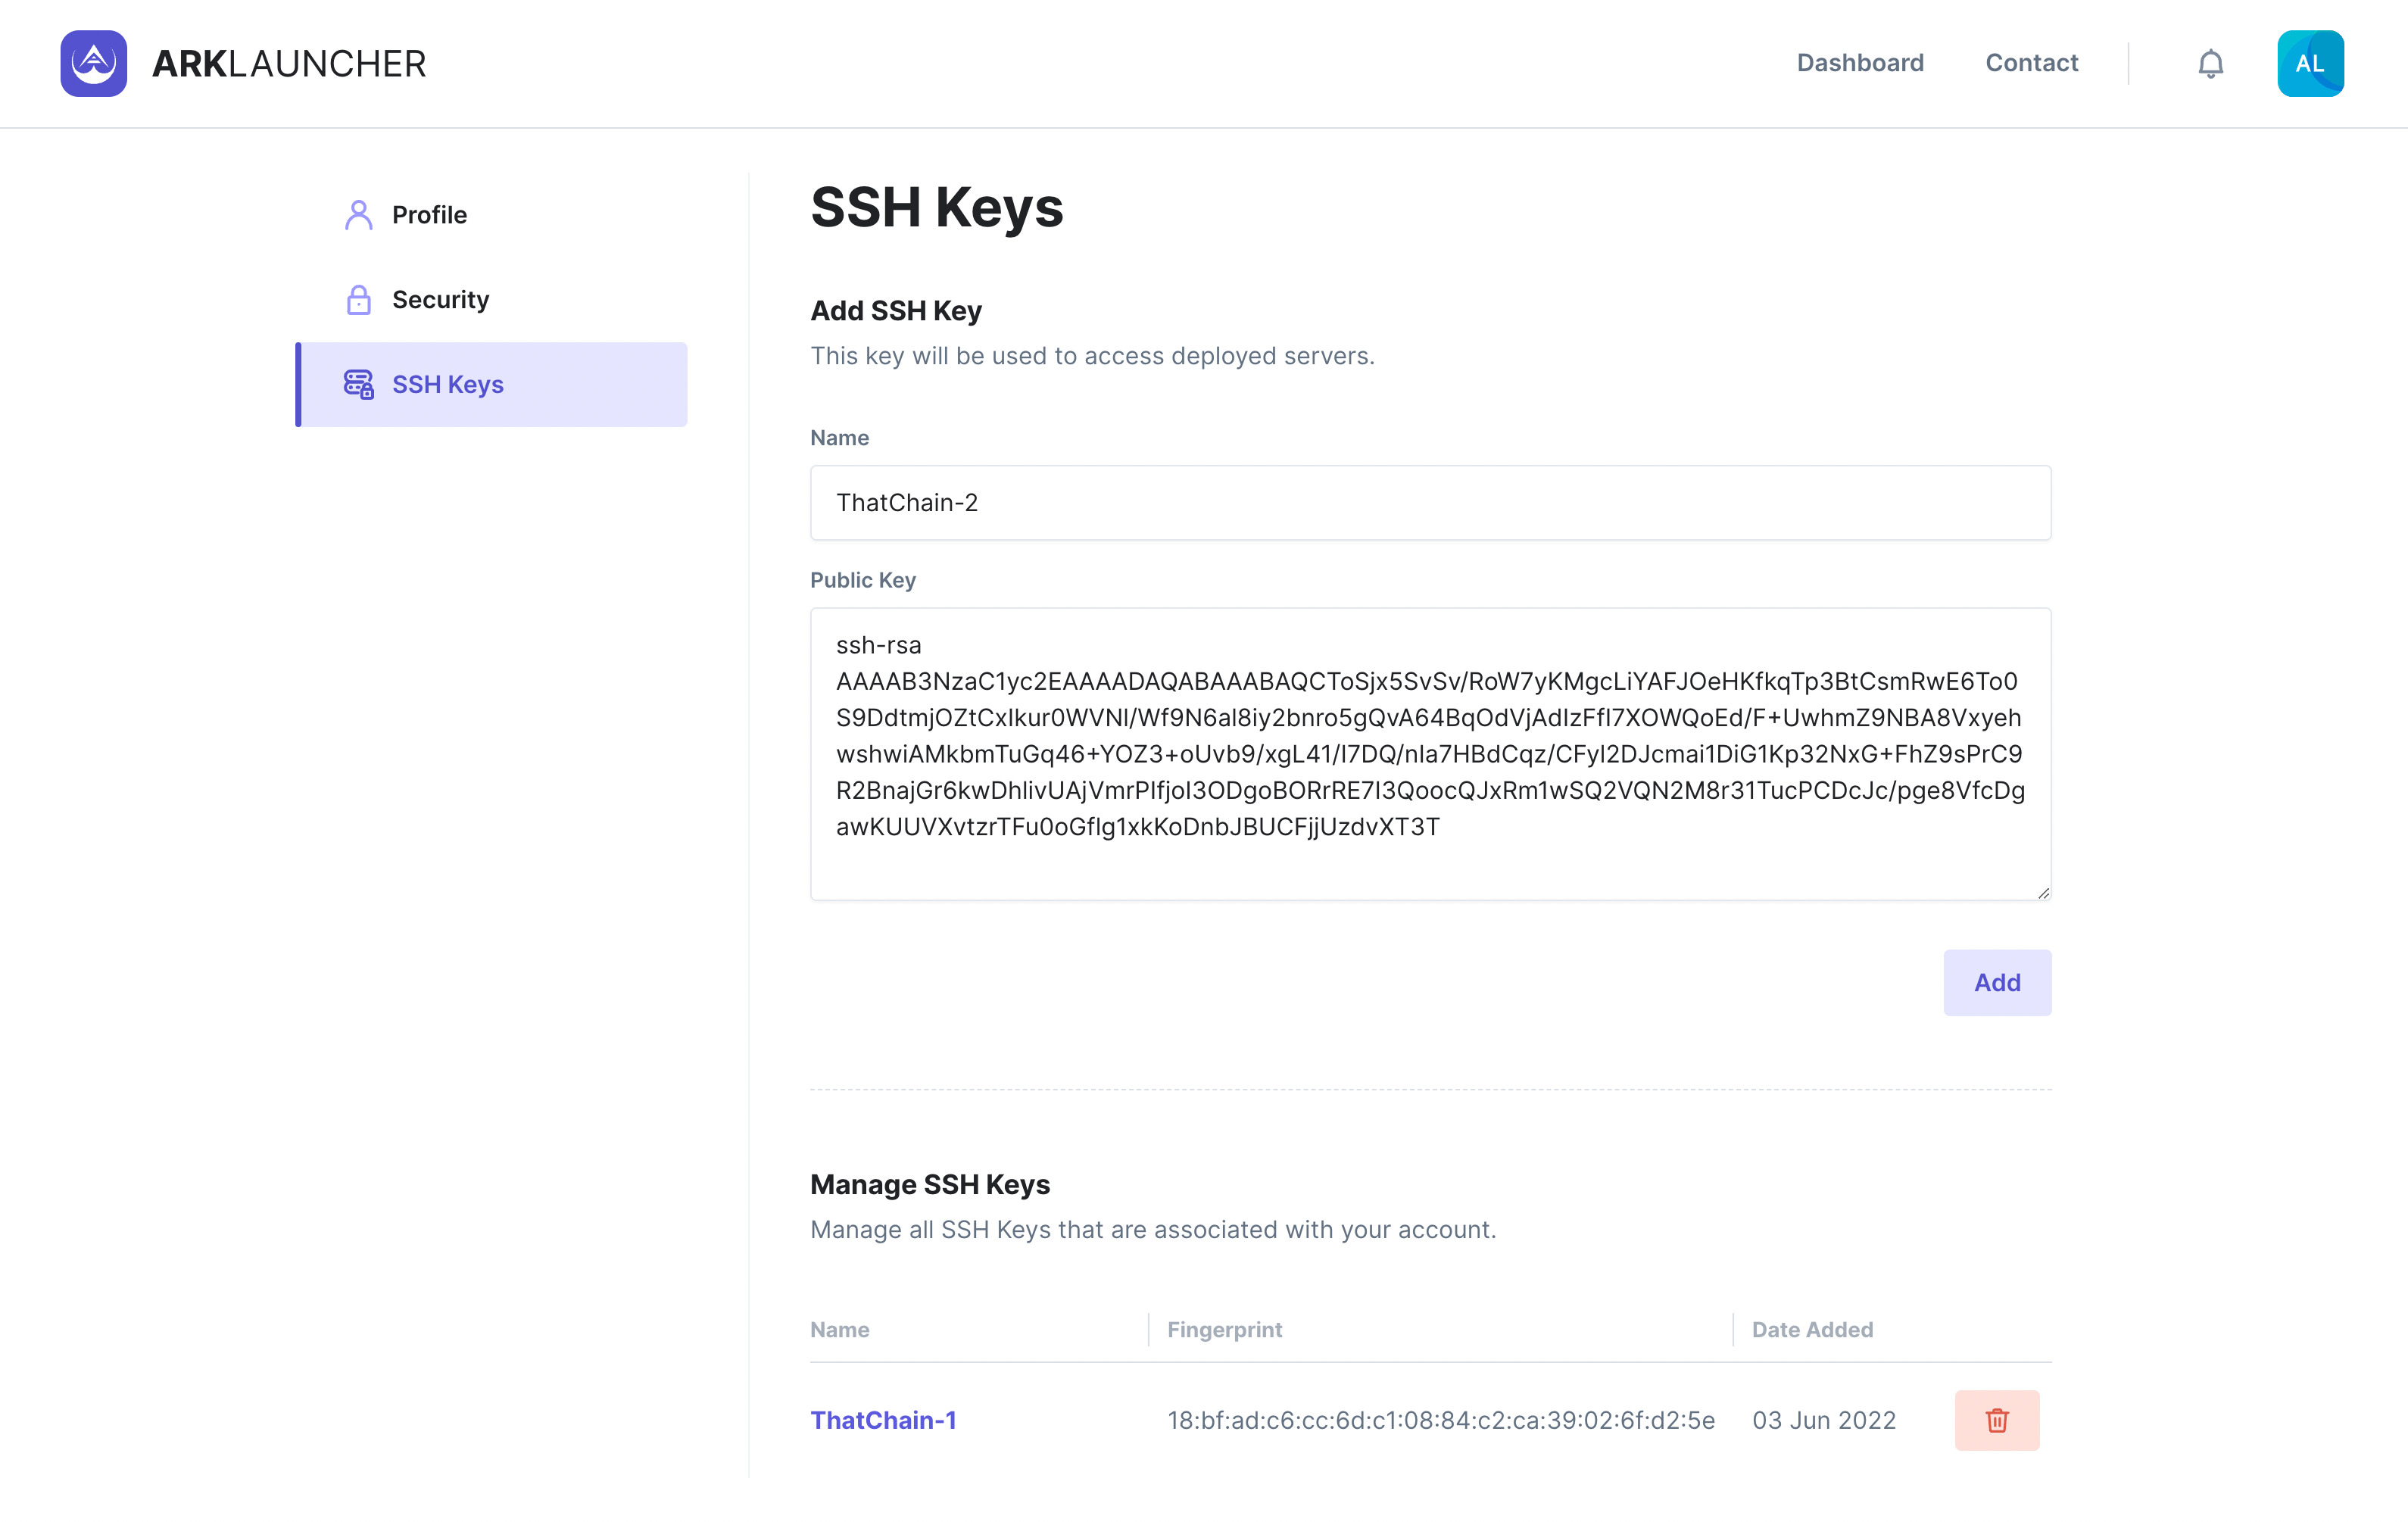Open the AL user avatar menu
The image size is (2408, 1522).
coord(2310,64)
